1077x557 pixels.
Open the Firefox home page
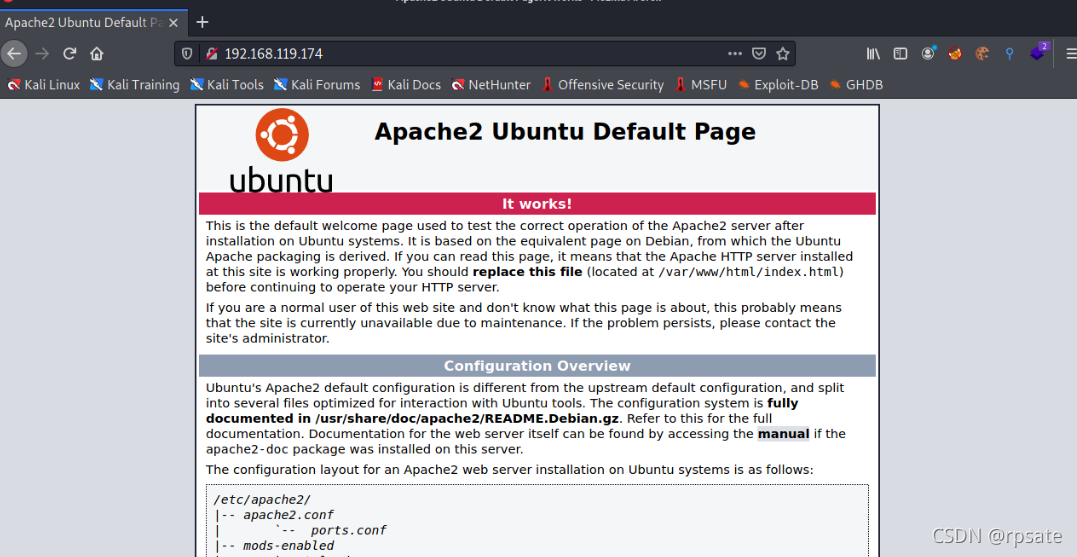[97, 54]
